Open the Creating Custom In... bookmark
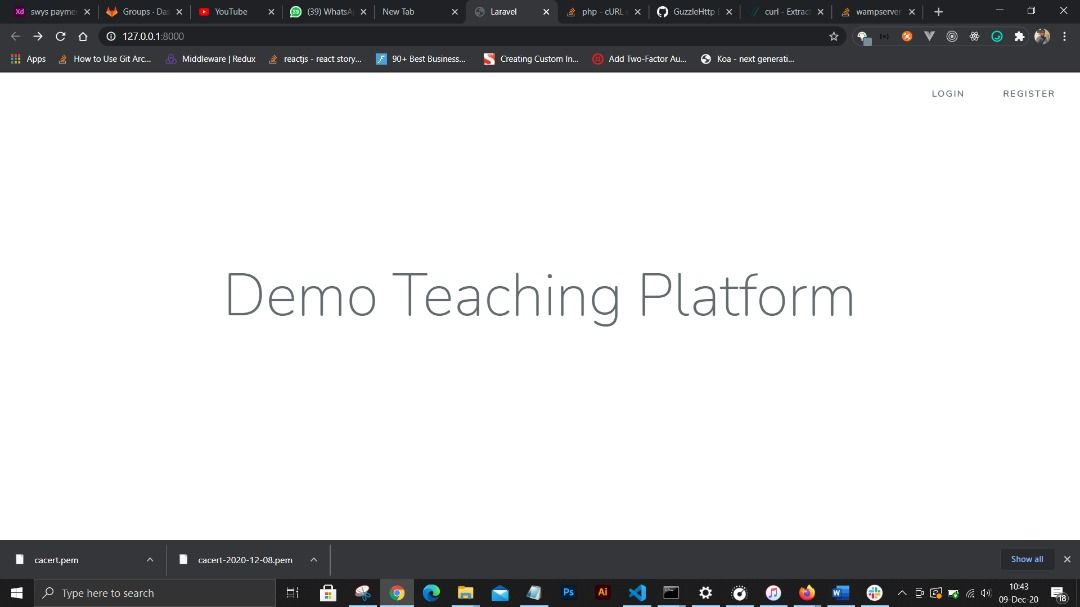 point(531,59)
